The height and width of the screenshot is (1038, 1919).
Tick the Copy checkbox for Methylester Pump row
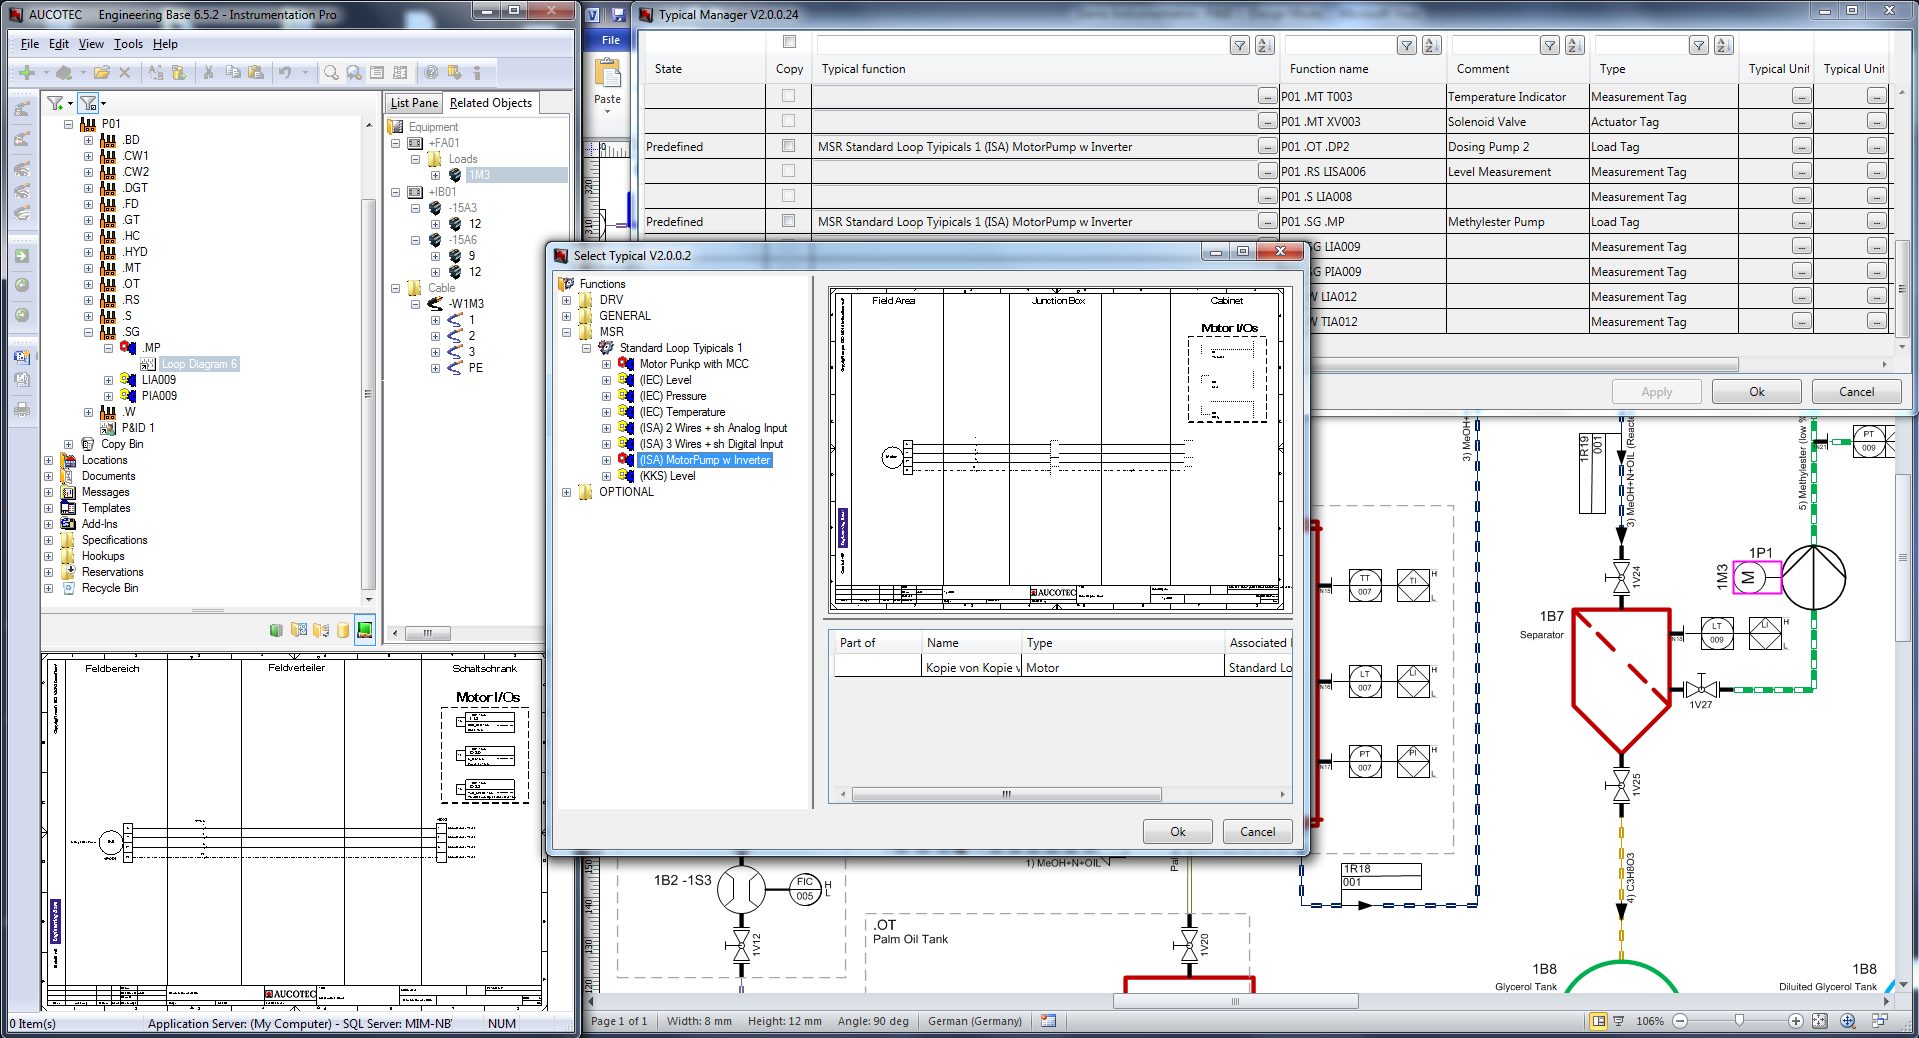pyautogui.click(x=788, y=221)
